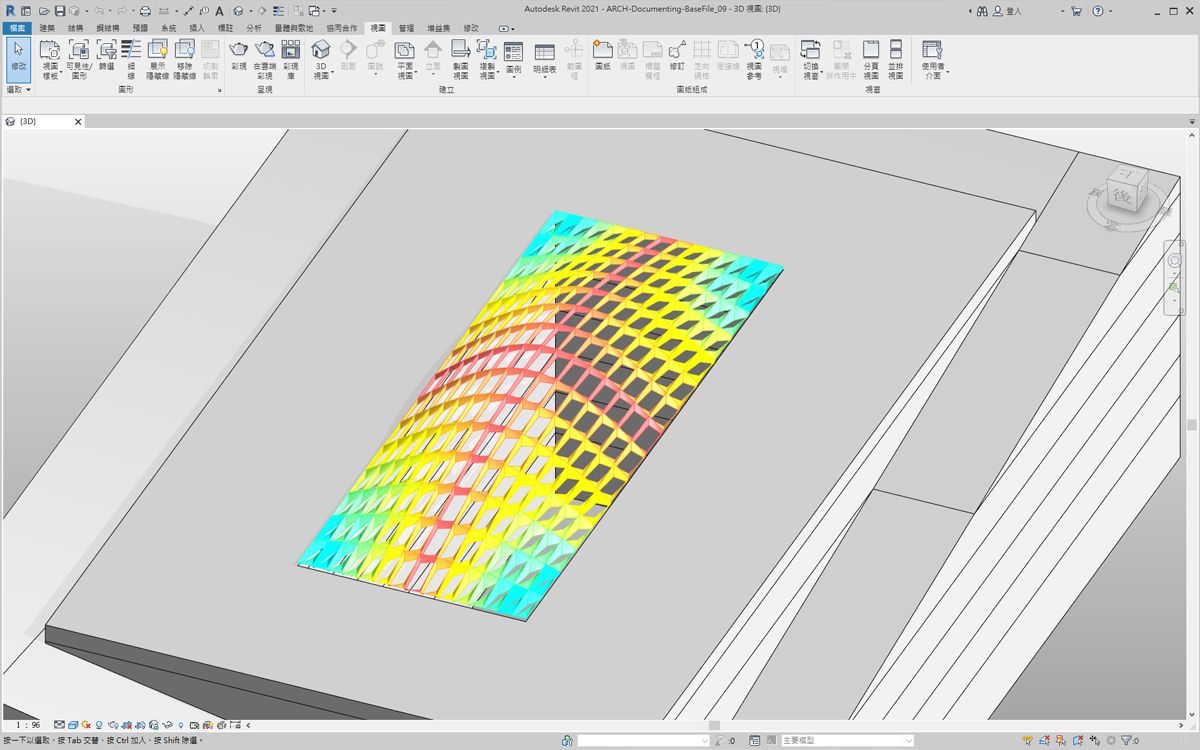Screen dimensions: 1200x750
Task: Open the quick access toolbar customize dropdown
Action: coord(334,11)
